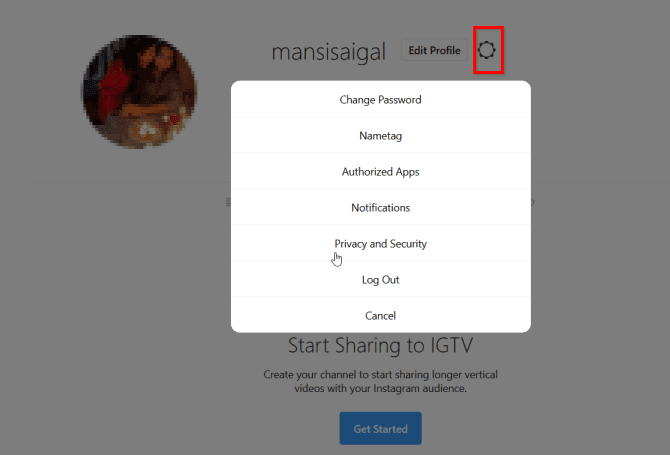Select Change Password from the settings menu
The height and width of the screenshot is (455, 670).
(x=381, y=100)
